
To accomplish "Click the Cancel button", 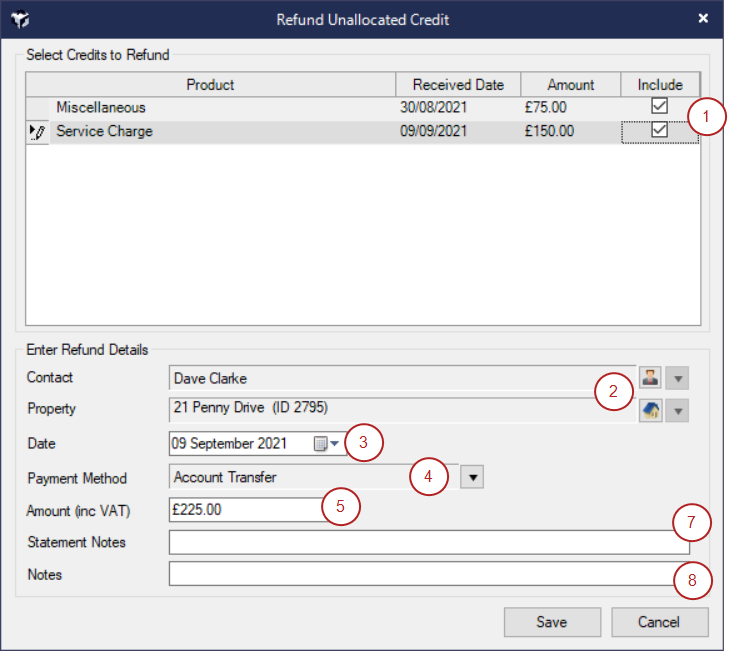I will pyautogui.click(x=659, y=622).
